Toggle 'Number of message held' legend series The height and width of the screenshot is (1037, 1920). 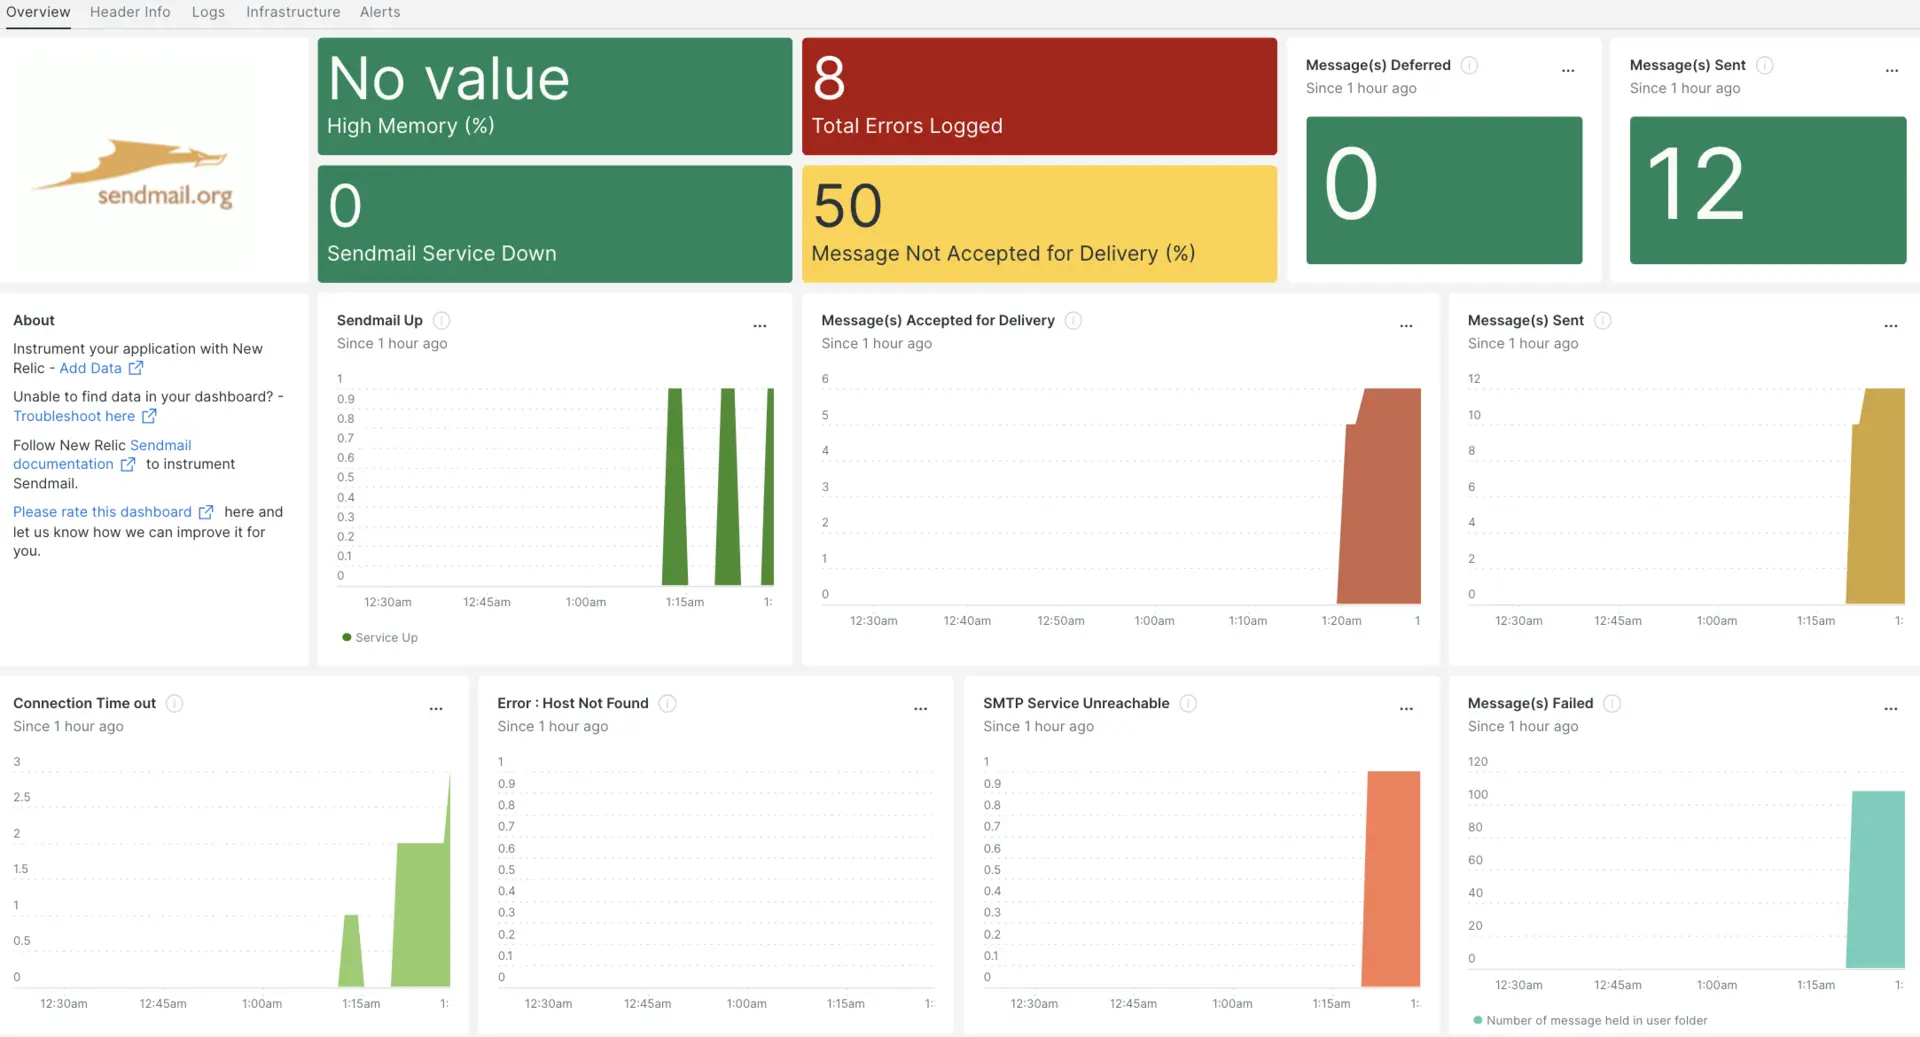[x=1590, y=1020]
